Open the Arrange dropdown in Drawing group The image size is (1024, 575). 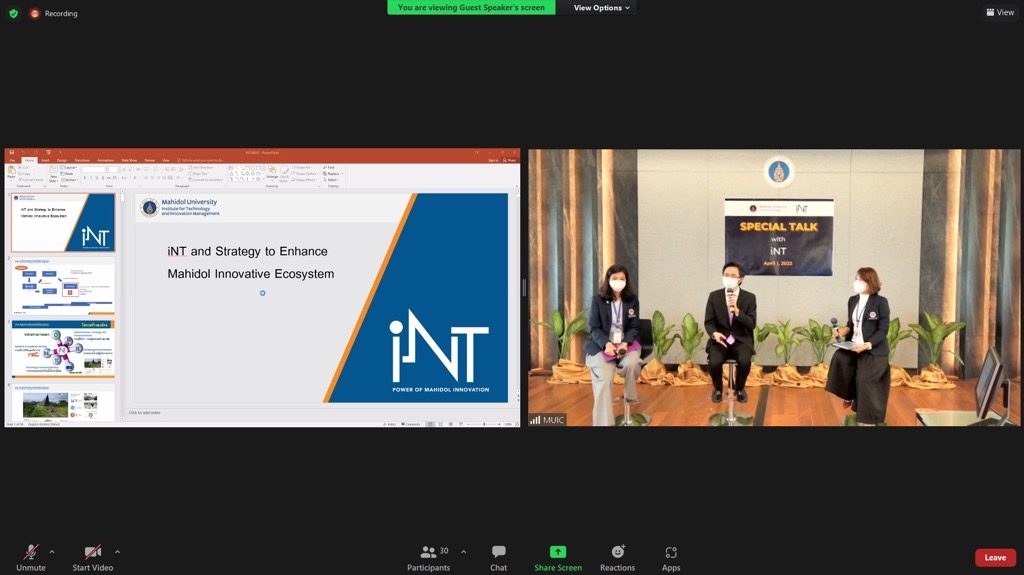pyautogui.click(x=272, y=174)
